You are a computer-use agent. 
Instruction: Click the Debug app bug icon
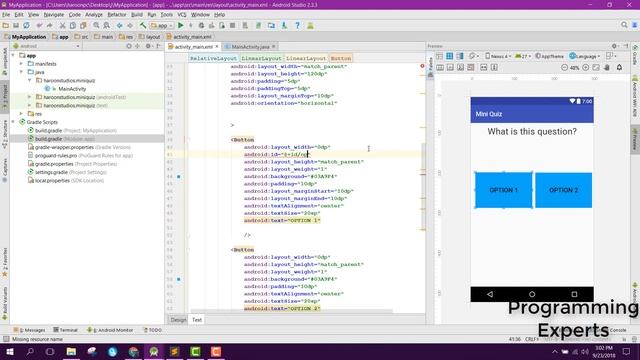tap(201, 25)
